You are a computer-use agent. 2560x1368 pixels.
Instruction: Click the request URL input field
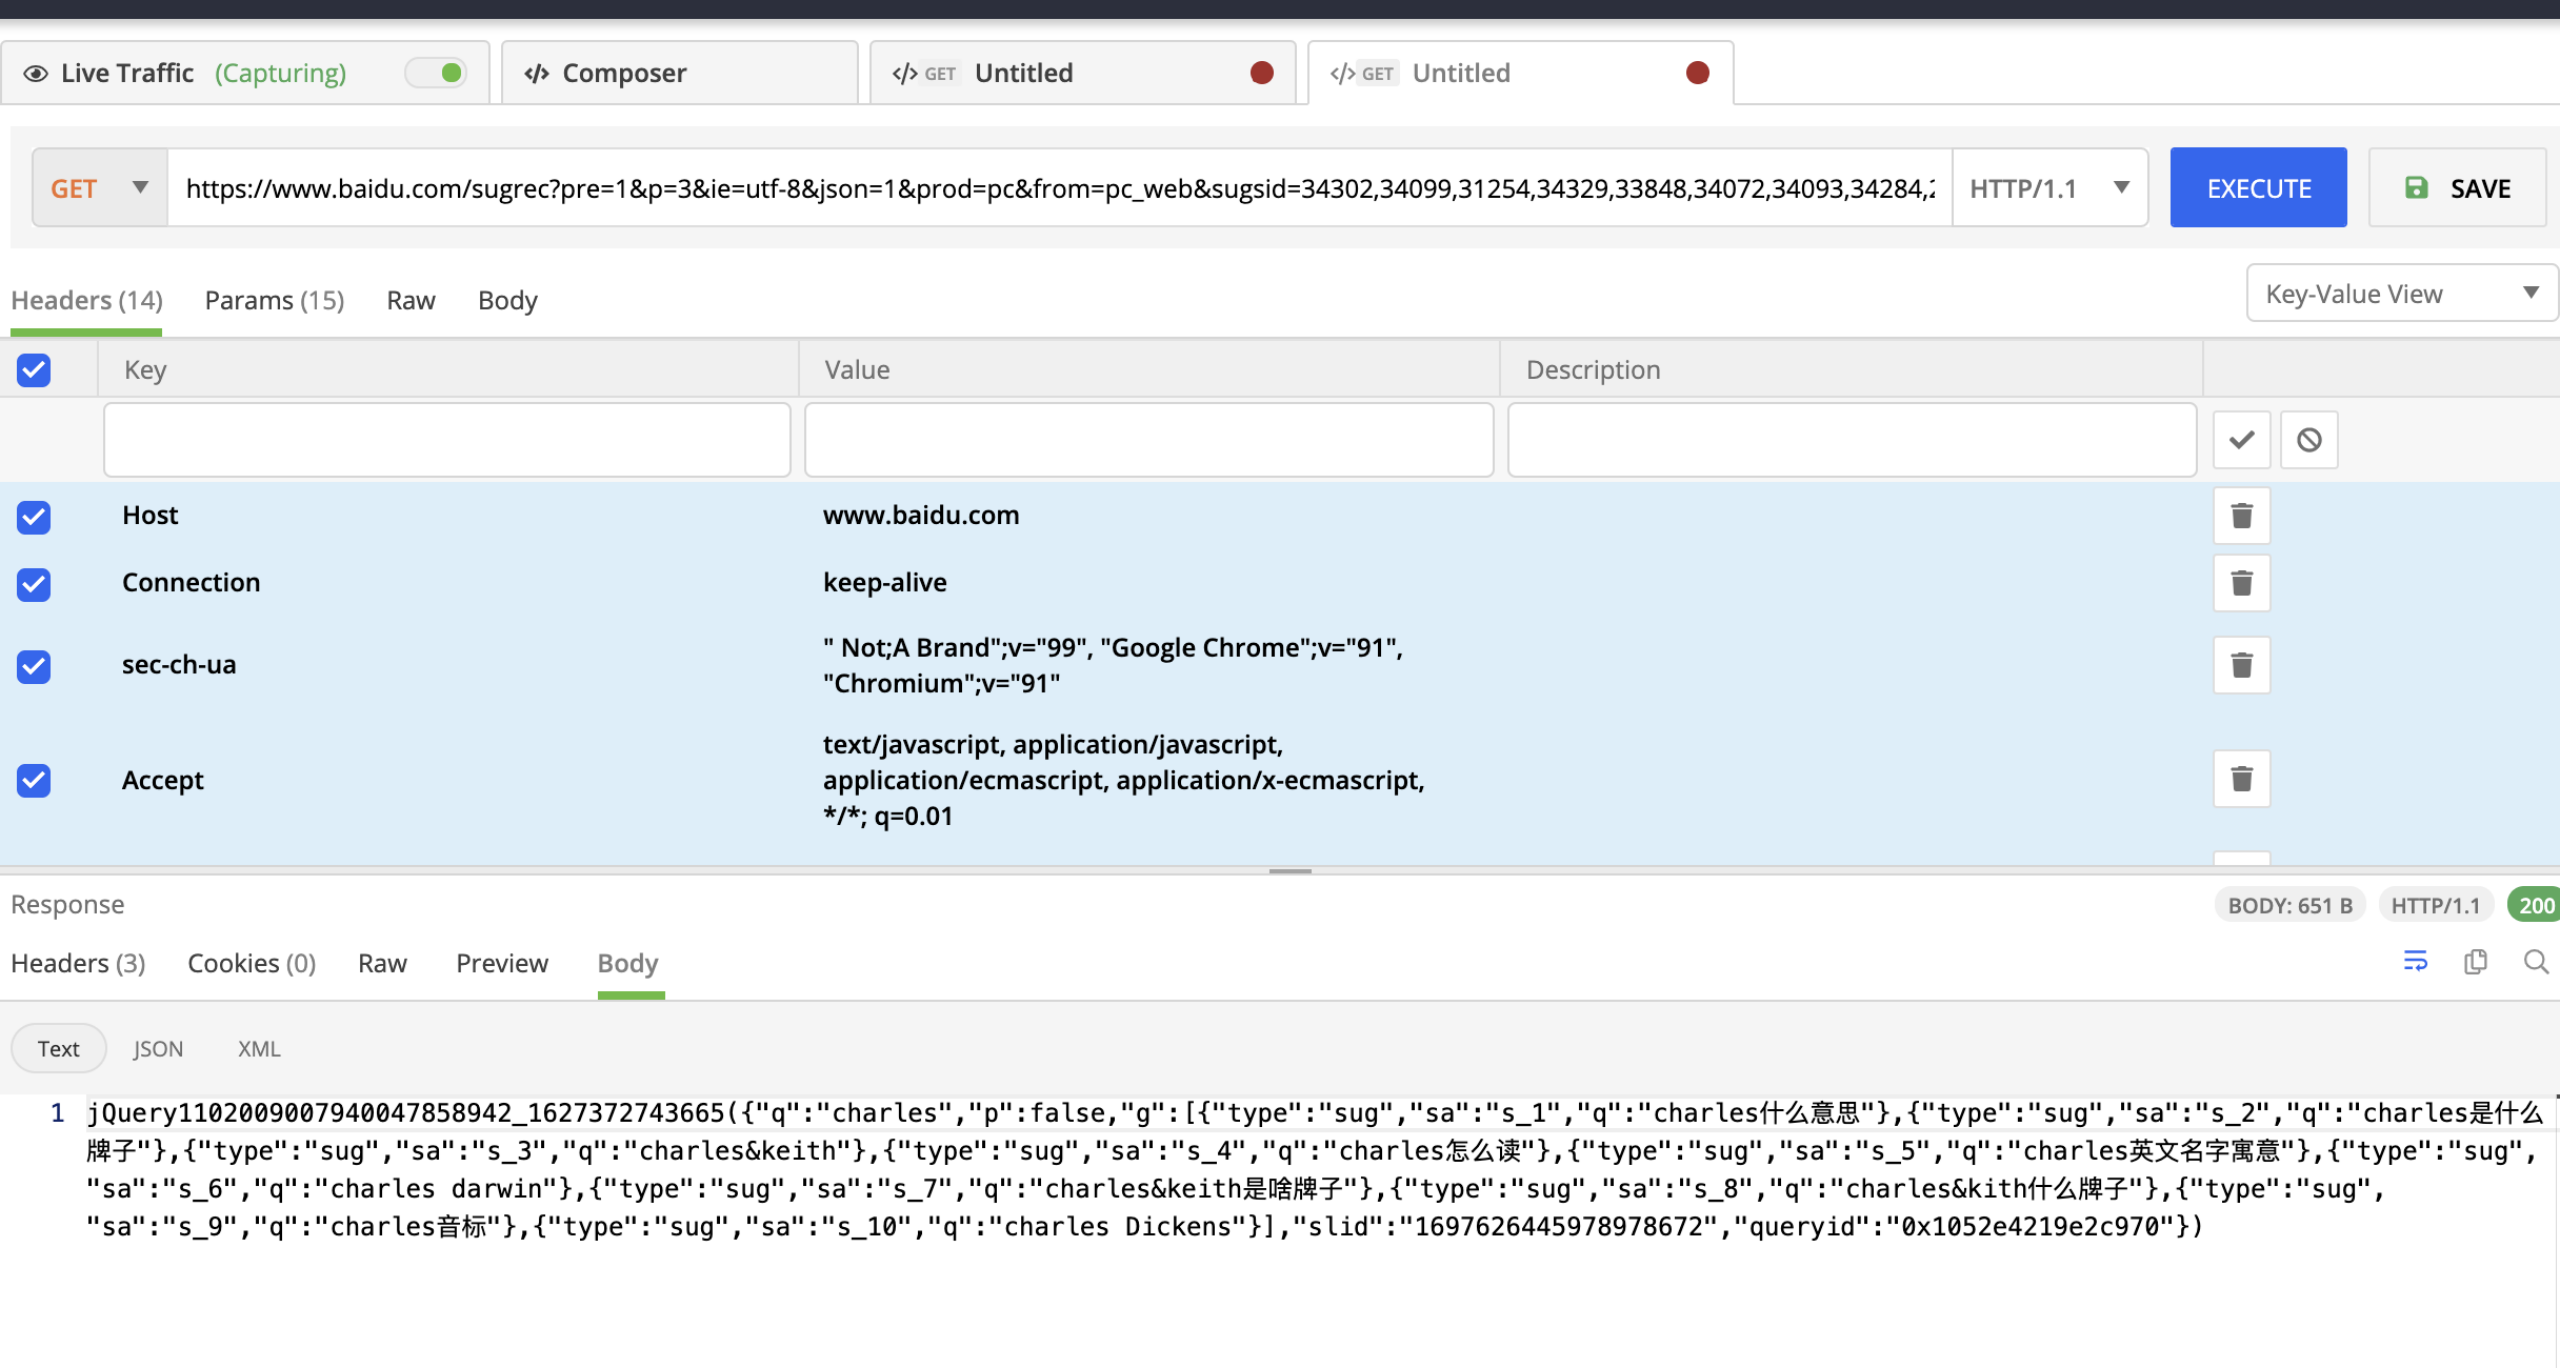pos(1060,187)
